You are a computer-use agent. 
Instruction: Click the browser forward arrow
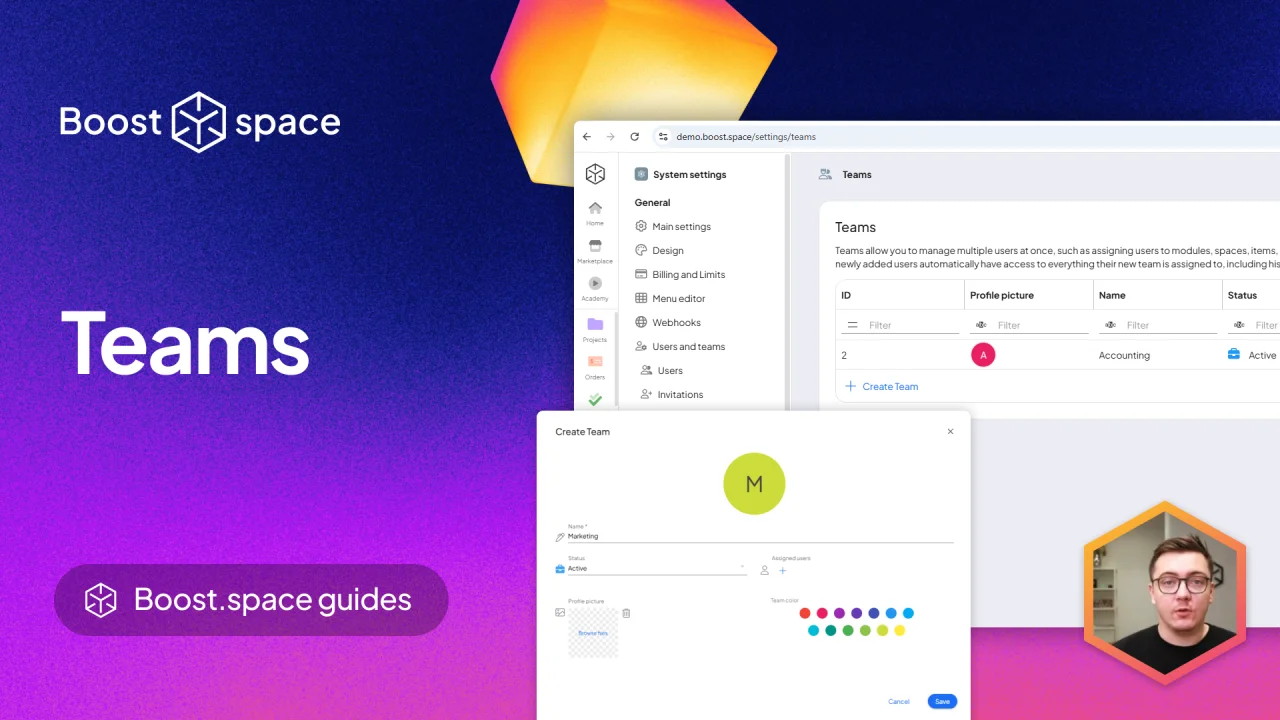pyautogui.click(x=611, y=137)
